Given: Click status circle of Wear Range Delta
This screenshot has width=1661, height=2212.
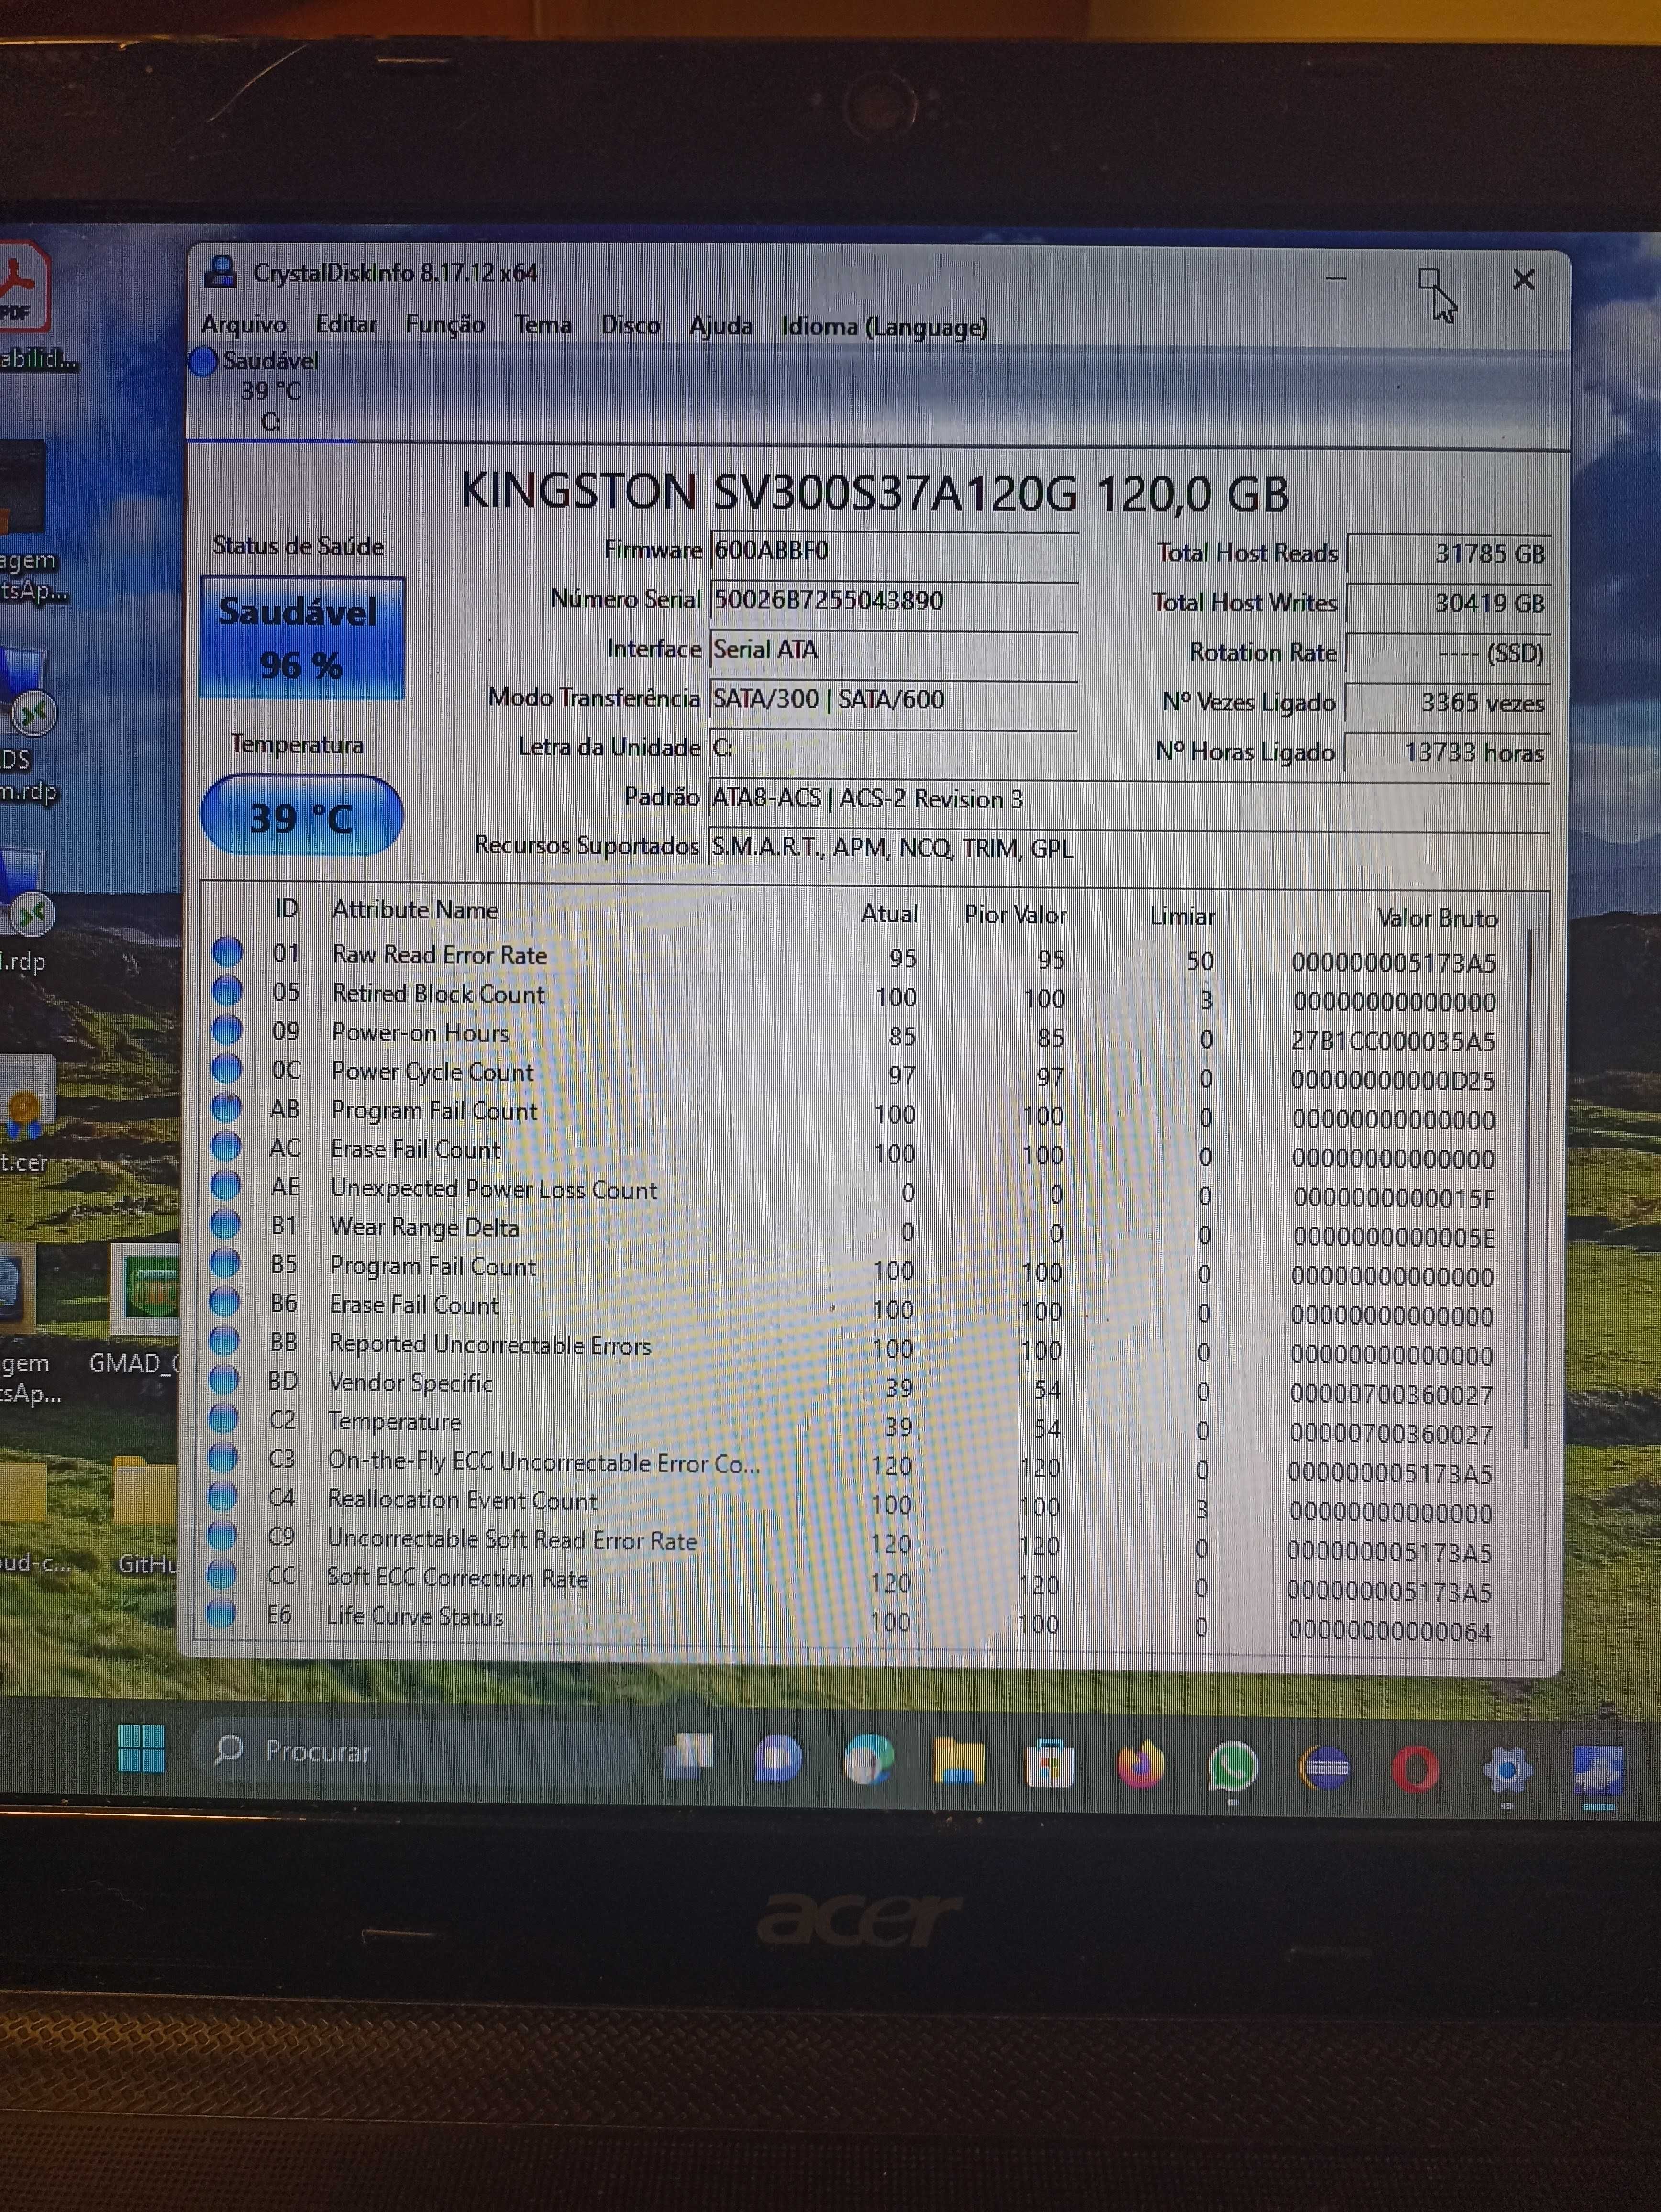Looking at the screenshot, I should pyautogui.click(x=226, y=1224).
